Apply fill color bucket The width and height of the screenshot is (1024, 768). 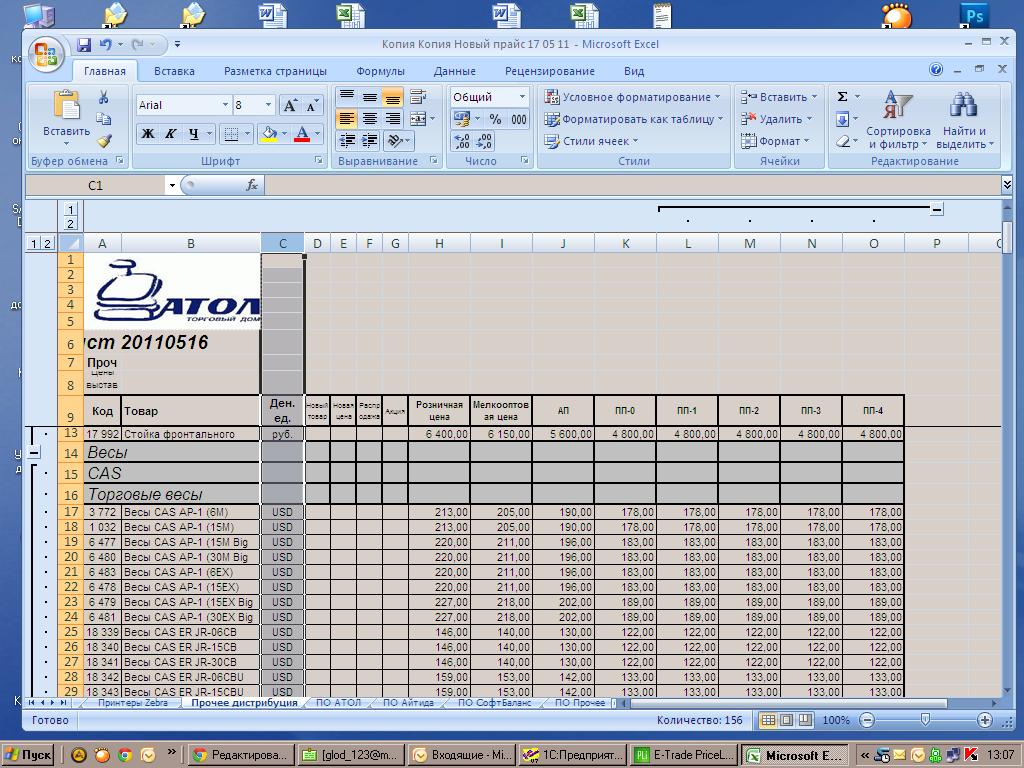(269, 134)
